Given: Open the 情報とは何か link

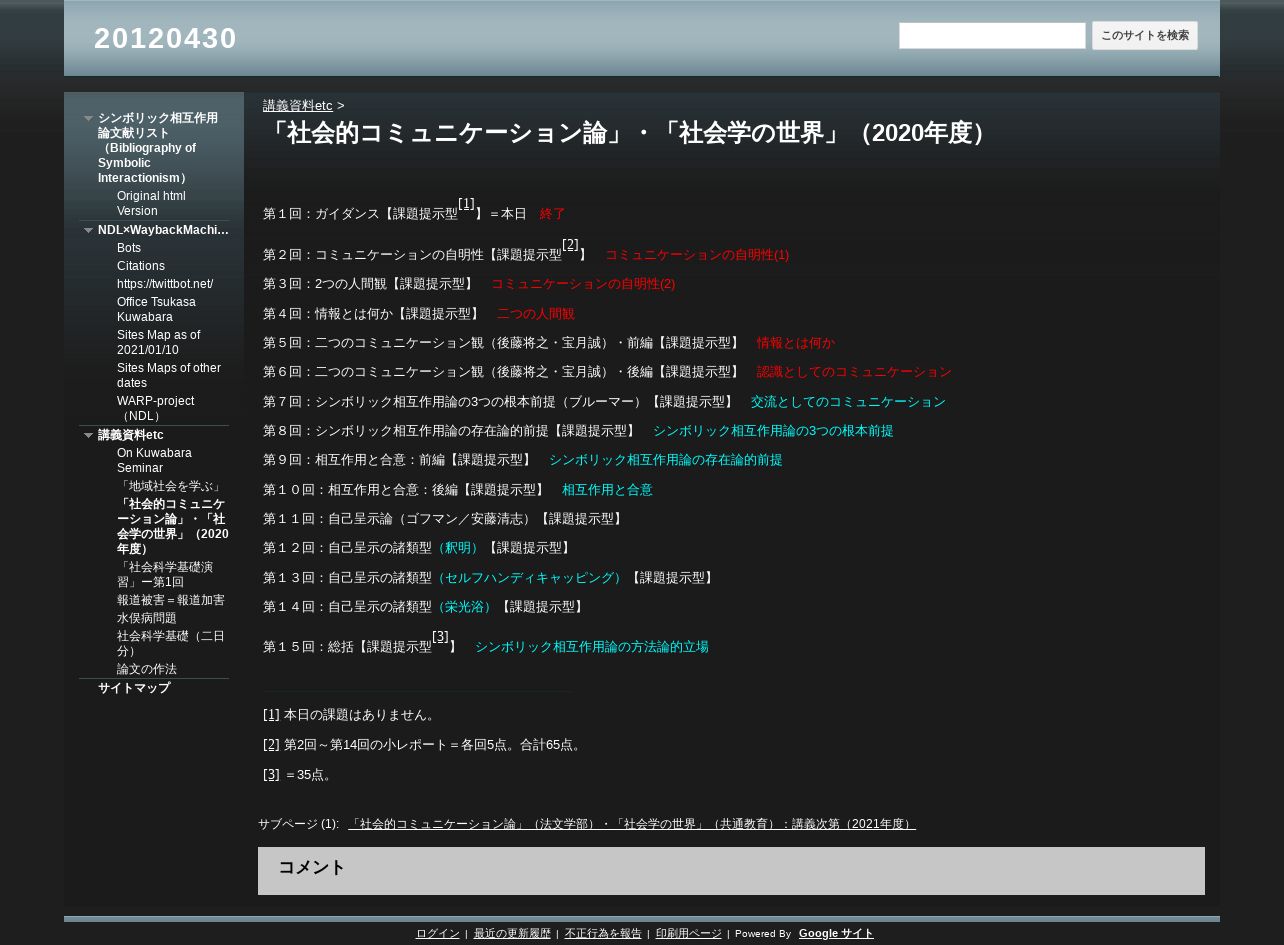Looking at the screenshot, I should [x=796, y=343].
